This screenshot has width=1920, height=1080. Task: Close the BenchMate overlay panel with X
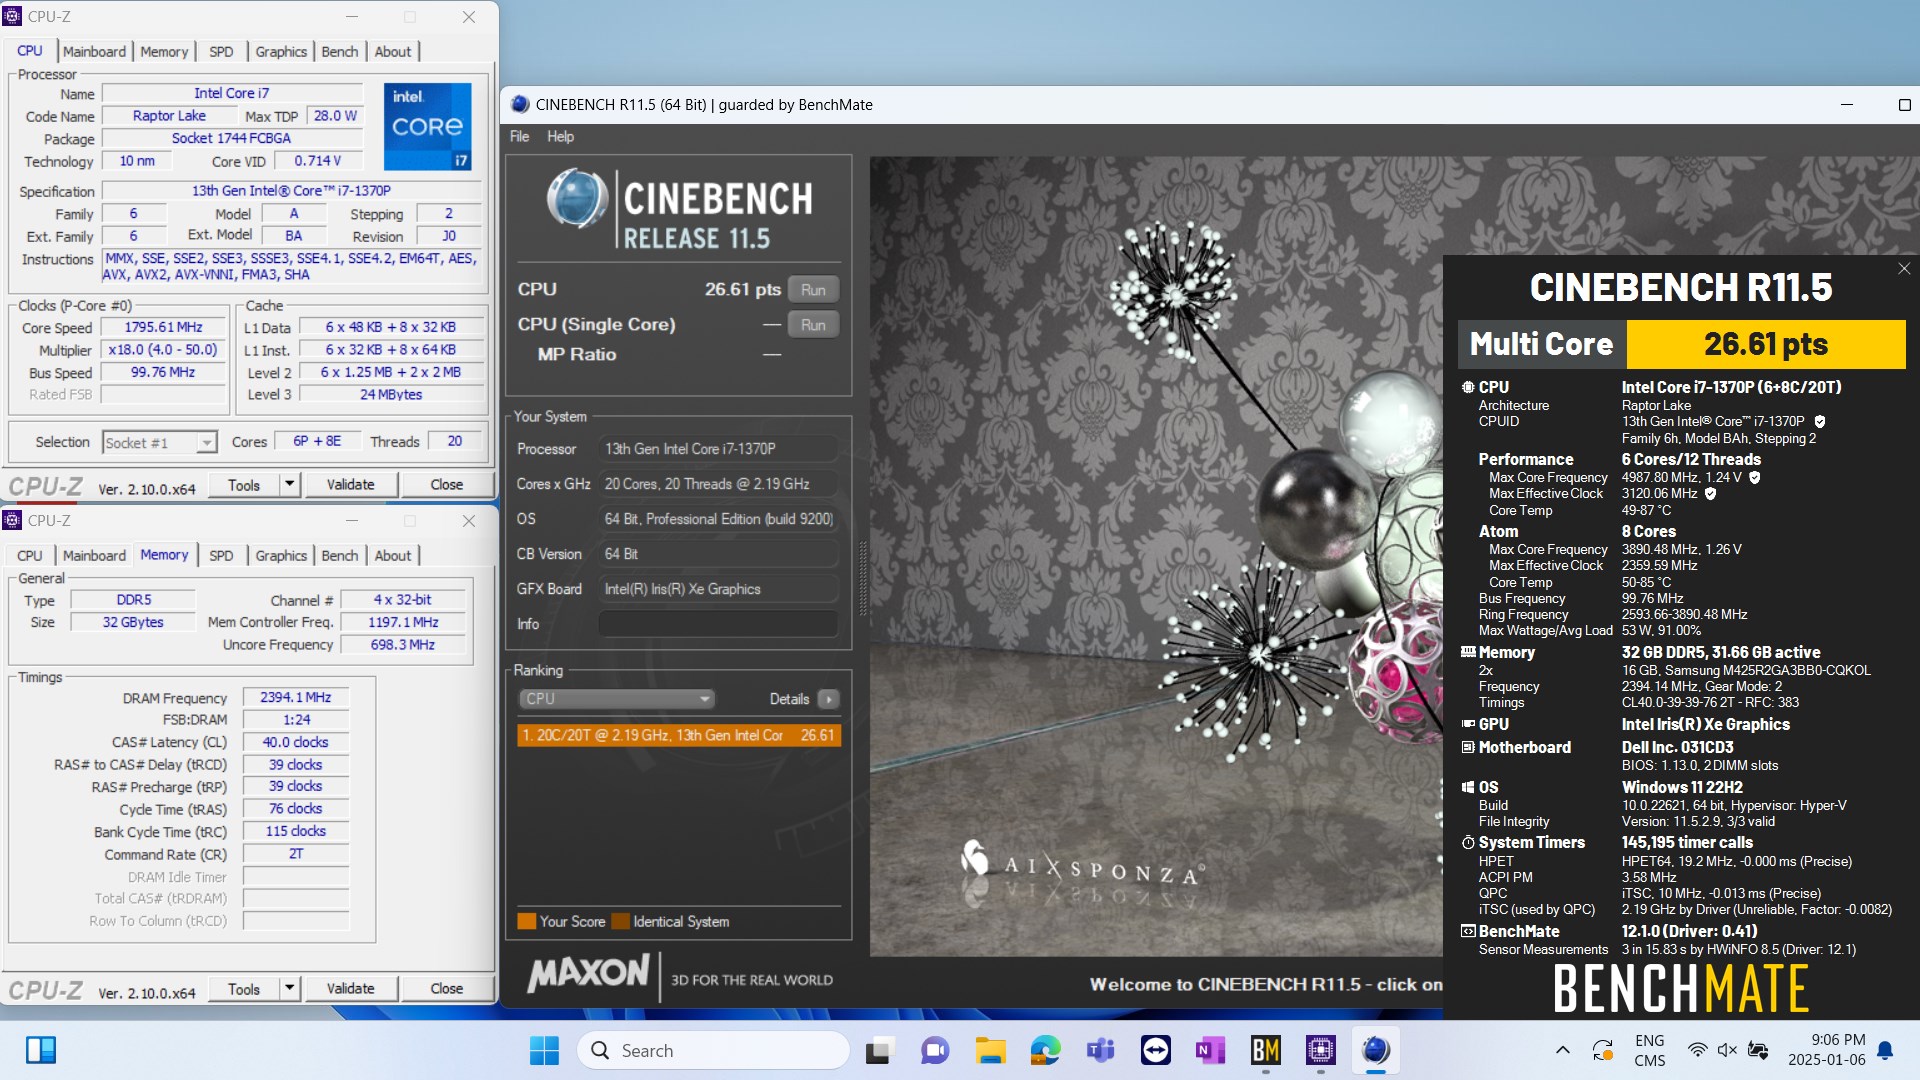[x=1904, y=269]
